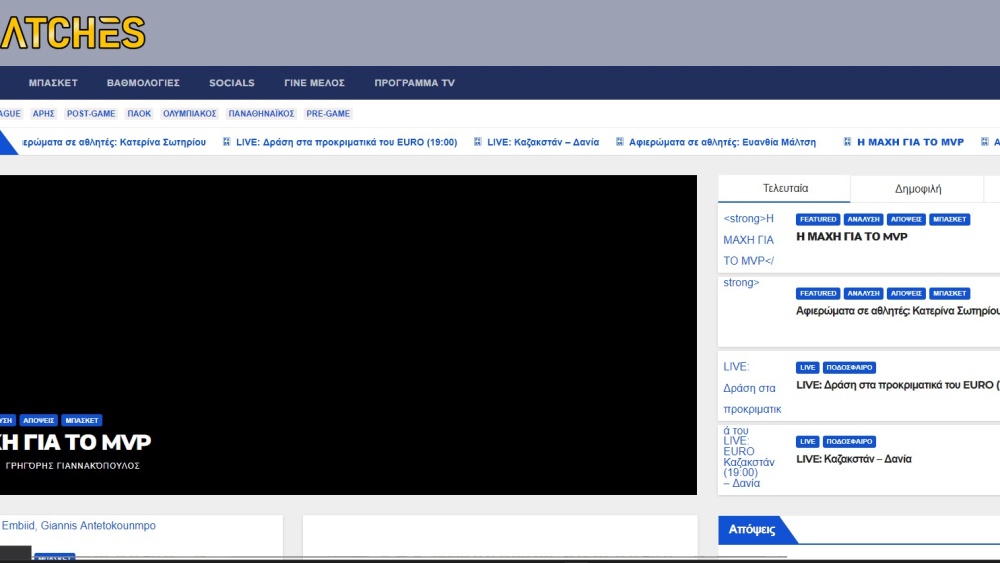
Task: Open ΠΡΟΓΡΑΜΜΑ TV in the navigation bar
Action: 414,83
